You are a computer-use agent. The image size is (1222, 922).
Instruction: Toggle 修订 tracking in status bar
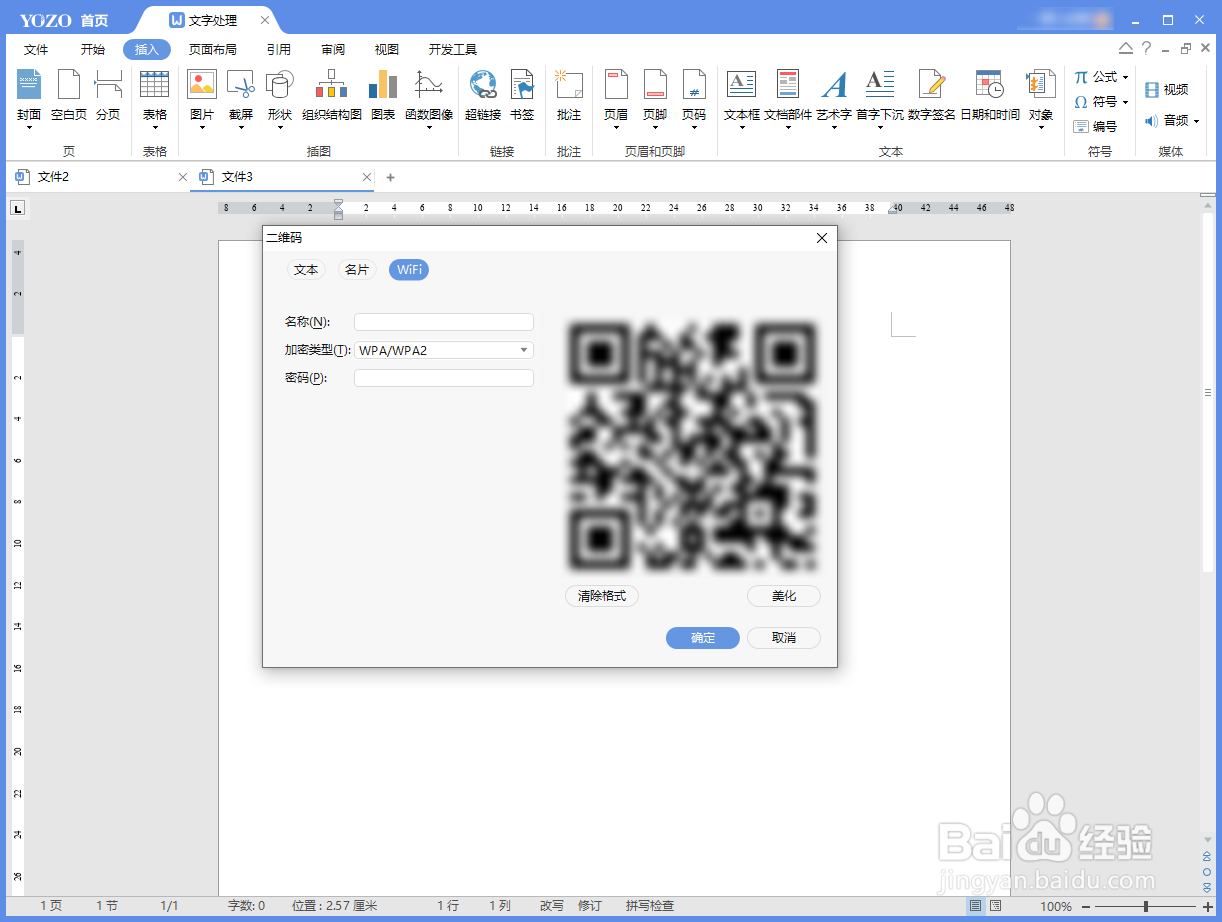pyautogui.click(x=590, y=906)
